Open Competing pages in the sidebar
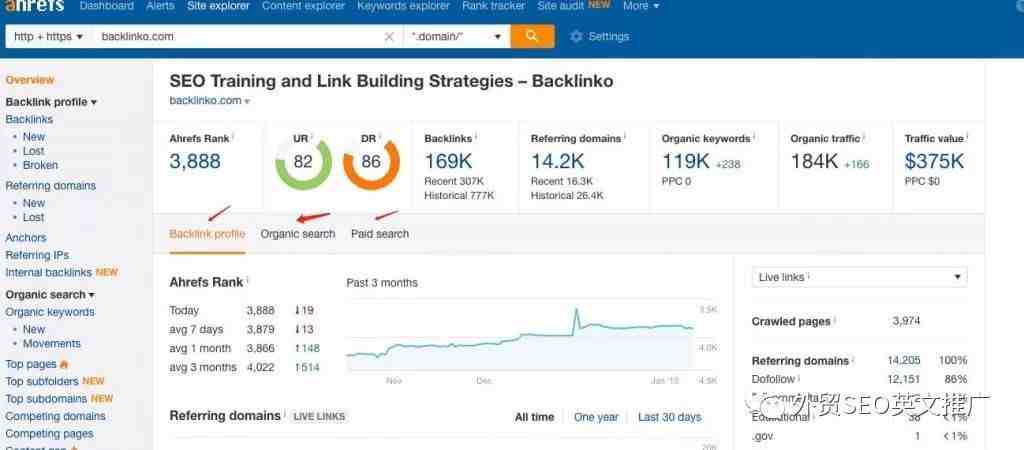 pyautogui.click(x=50, y=434)
